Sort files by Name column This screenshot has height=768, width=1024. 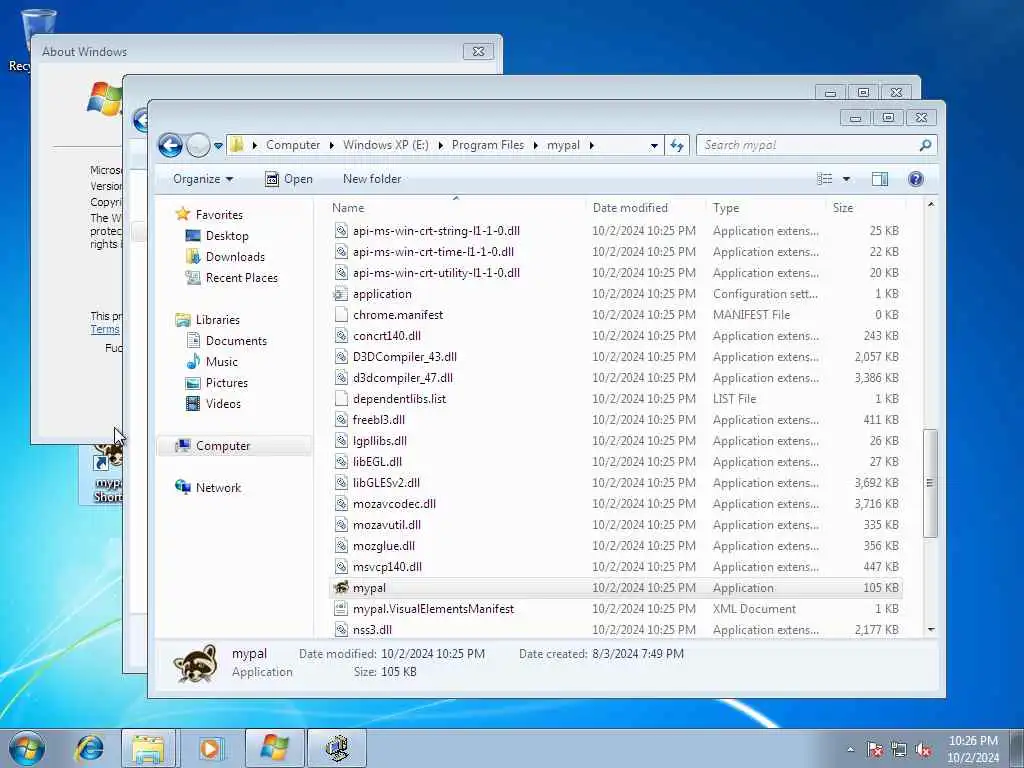(347, 208)
